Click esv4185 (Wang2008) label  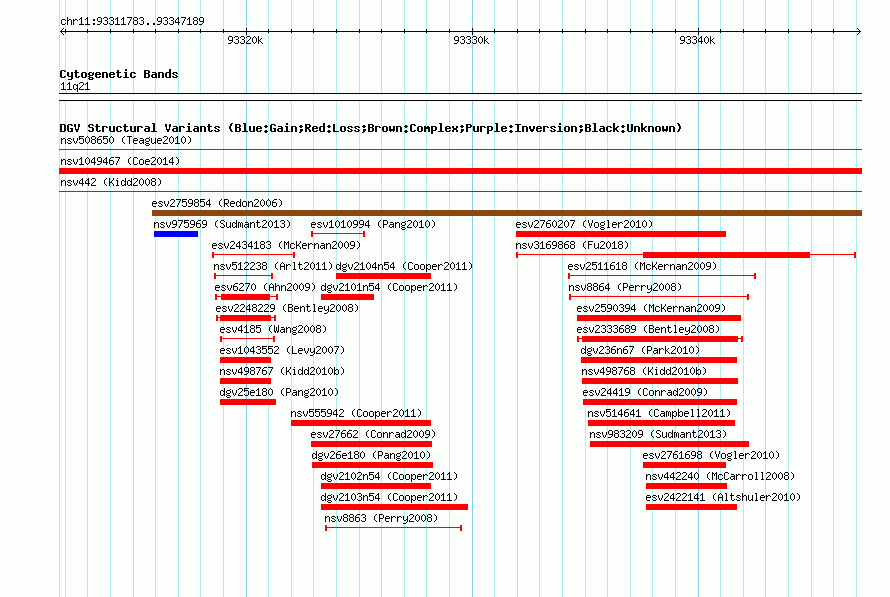273,329
